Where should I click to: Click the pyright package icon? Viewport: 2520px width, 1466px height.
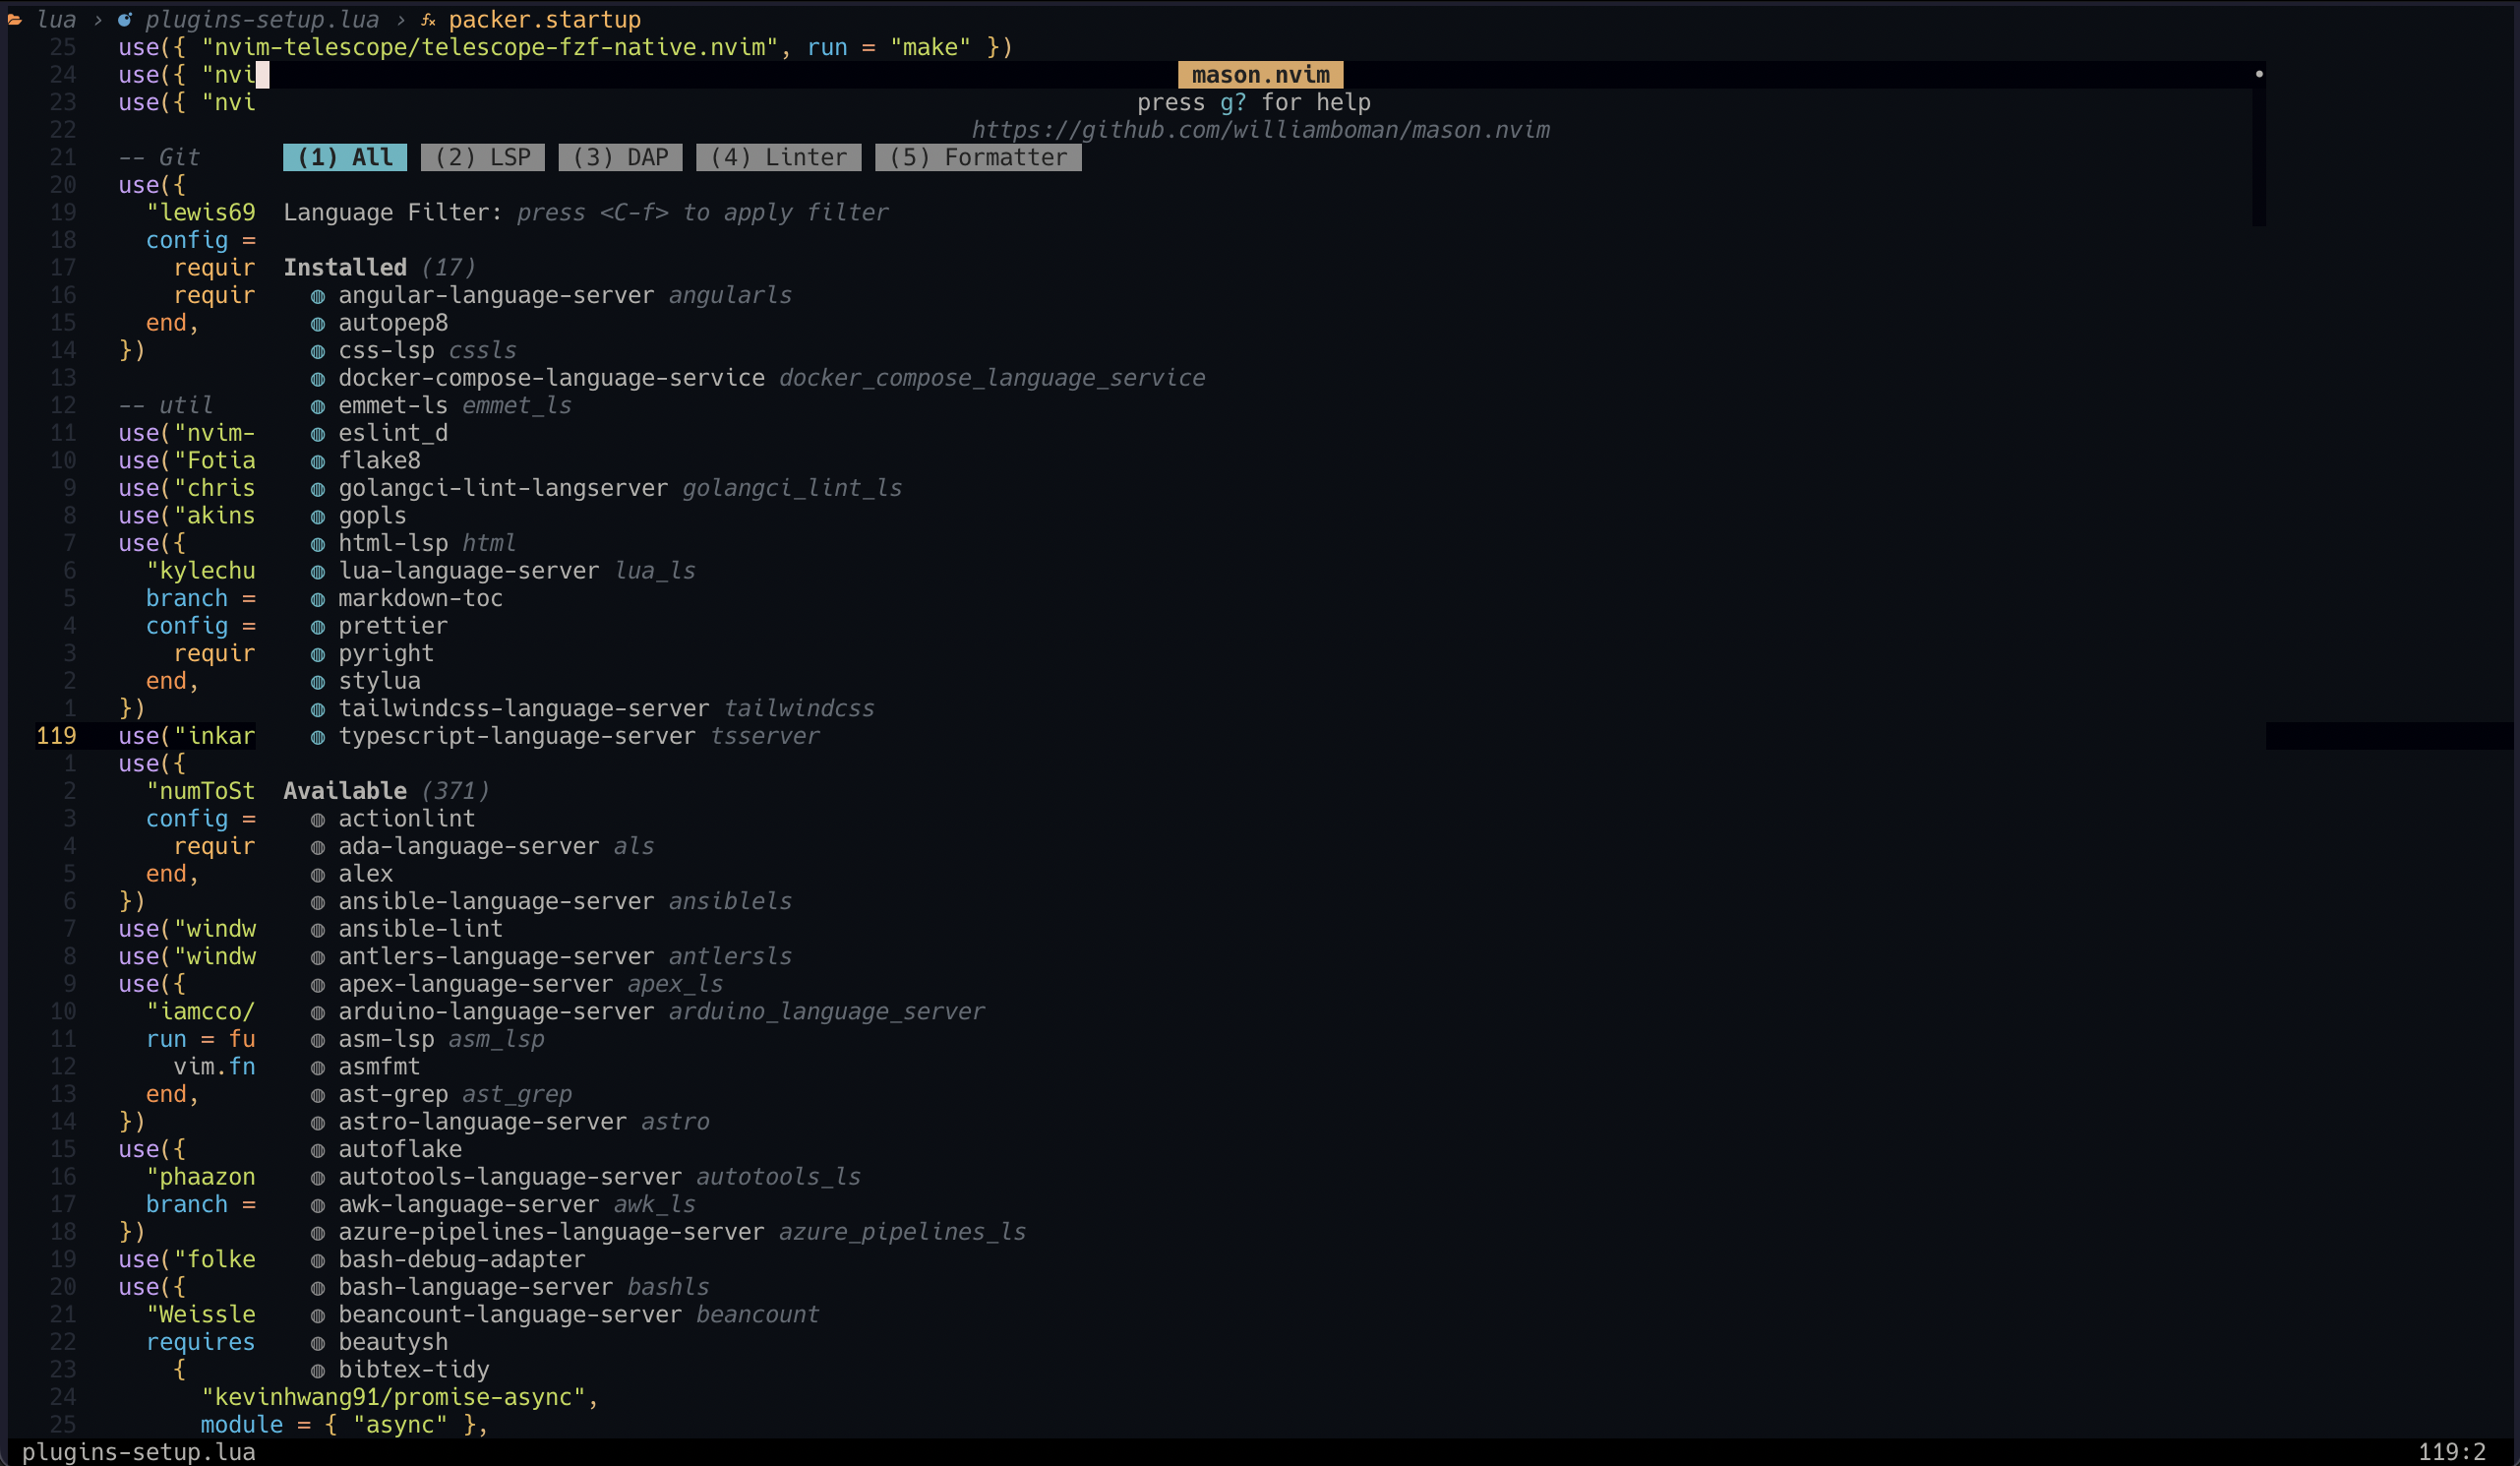[318, 653]
